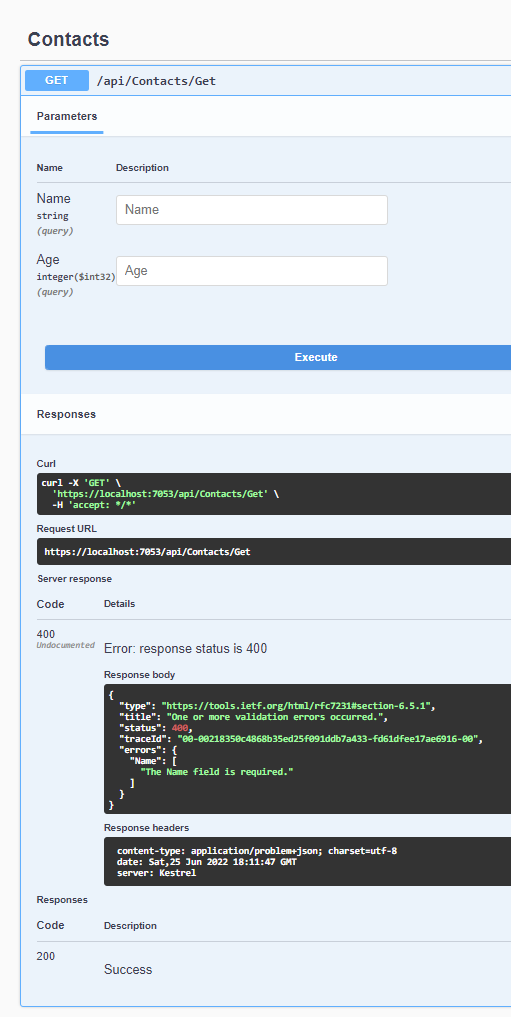
Task: Run the request with Execute button
Action: pyautogui.click(x=278, y=357)
